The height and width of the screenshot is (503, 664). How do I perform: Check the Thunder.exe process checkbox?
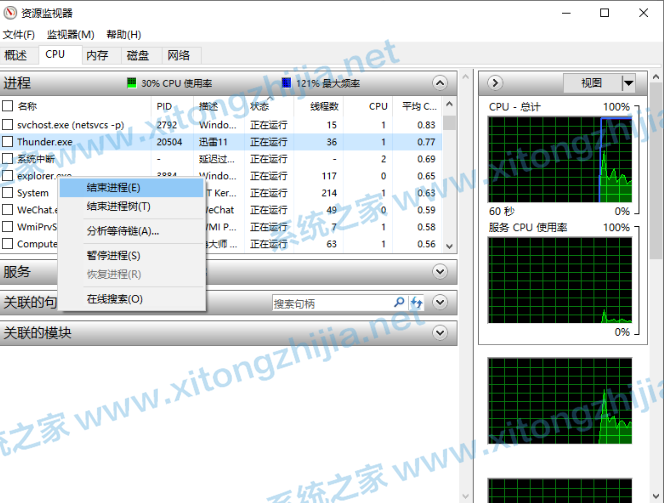click(8, 141)
